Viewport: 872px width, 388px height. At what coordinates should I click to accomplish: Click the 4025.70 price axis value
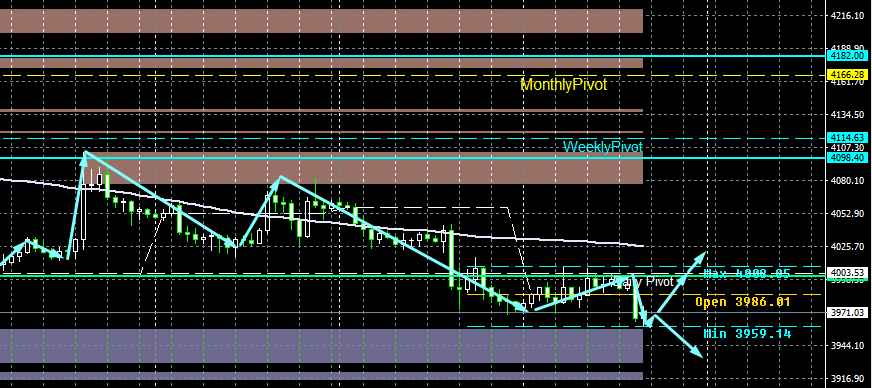(849, 246)
